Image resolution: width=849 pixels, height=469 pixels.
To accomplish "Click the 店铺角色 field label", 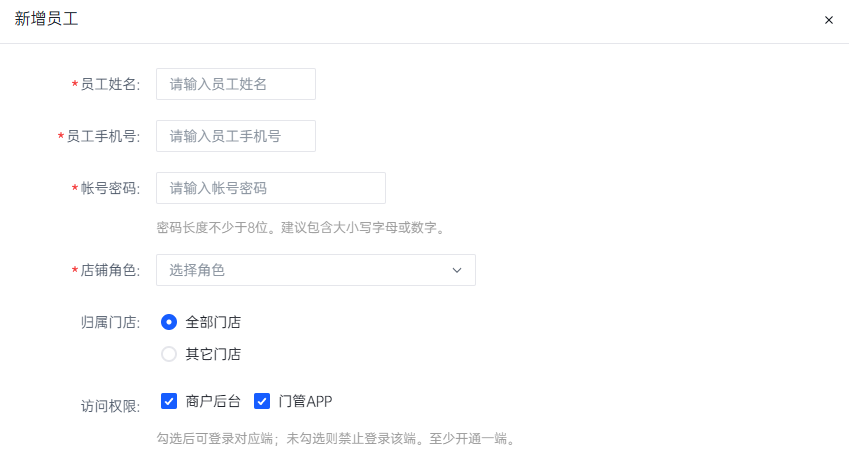I will tap(110, 270).
